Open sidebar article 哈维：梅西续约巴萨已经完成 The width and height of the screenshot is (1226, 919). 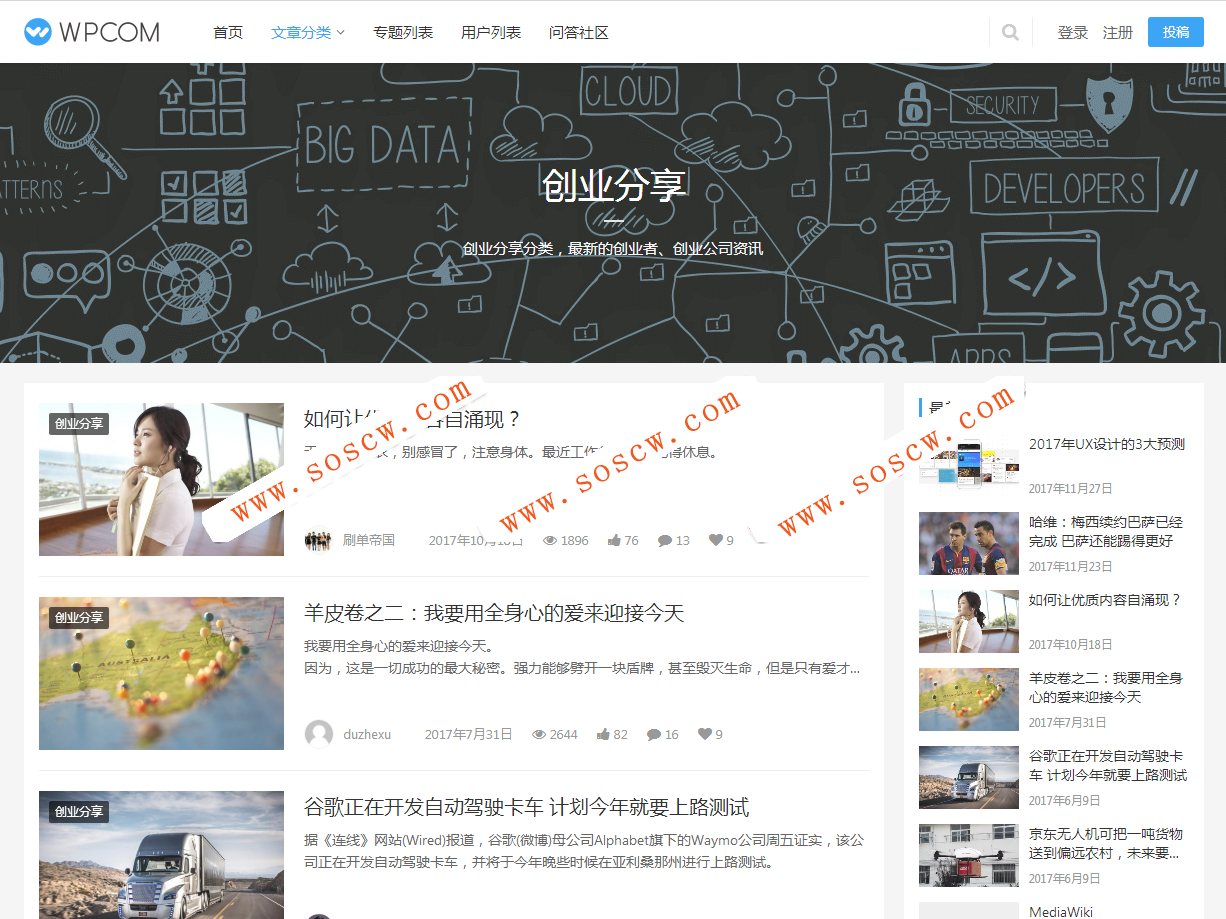click(1106, 531)
